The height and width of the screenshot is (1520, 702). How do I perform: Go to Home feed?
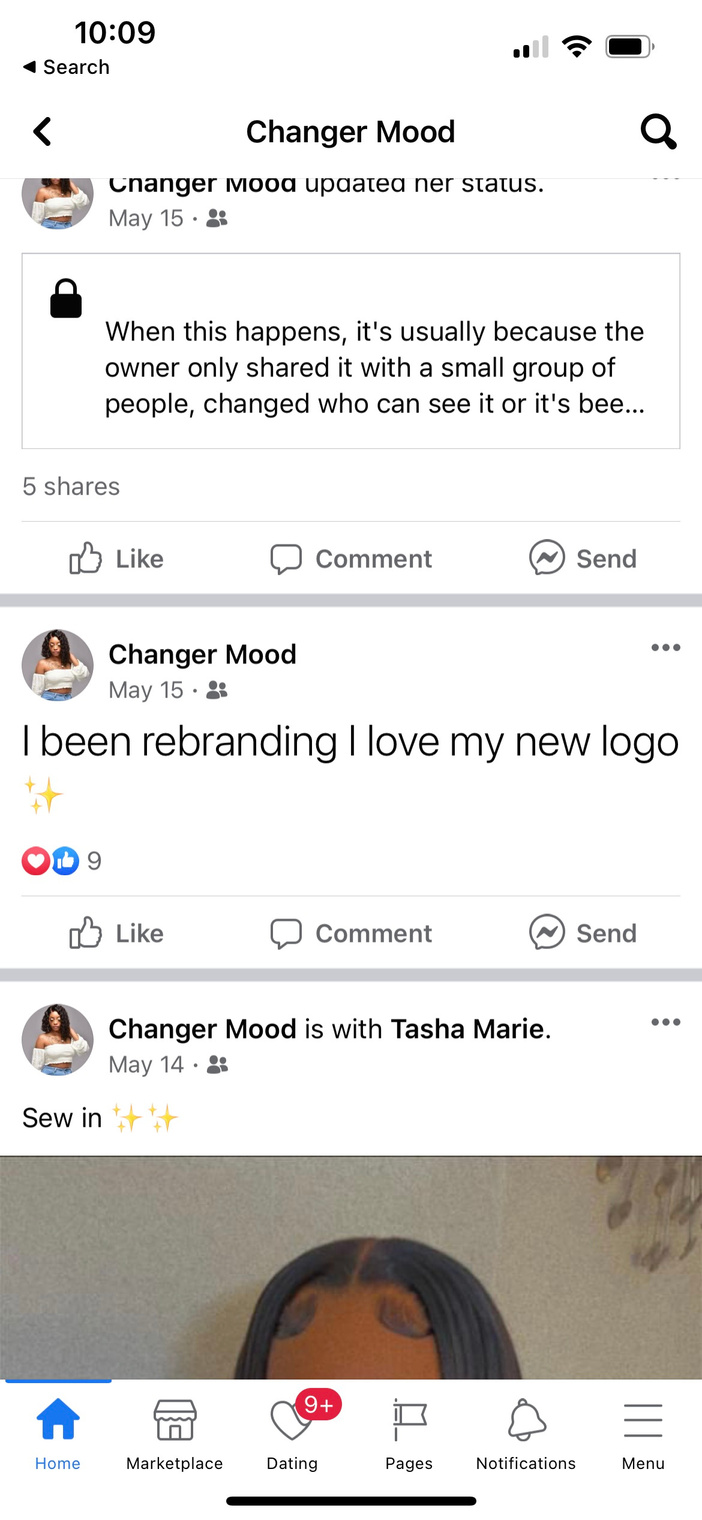point(58,1436)
